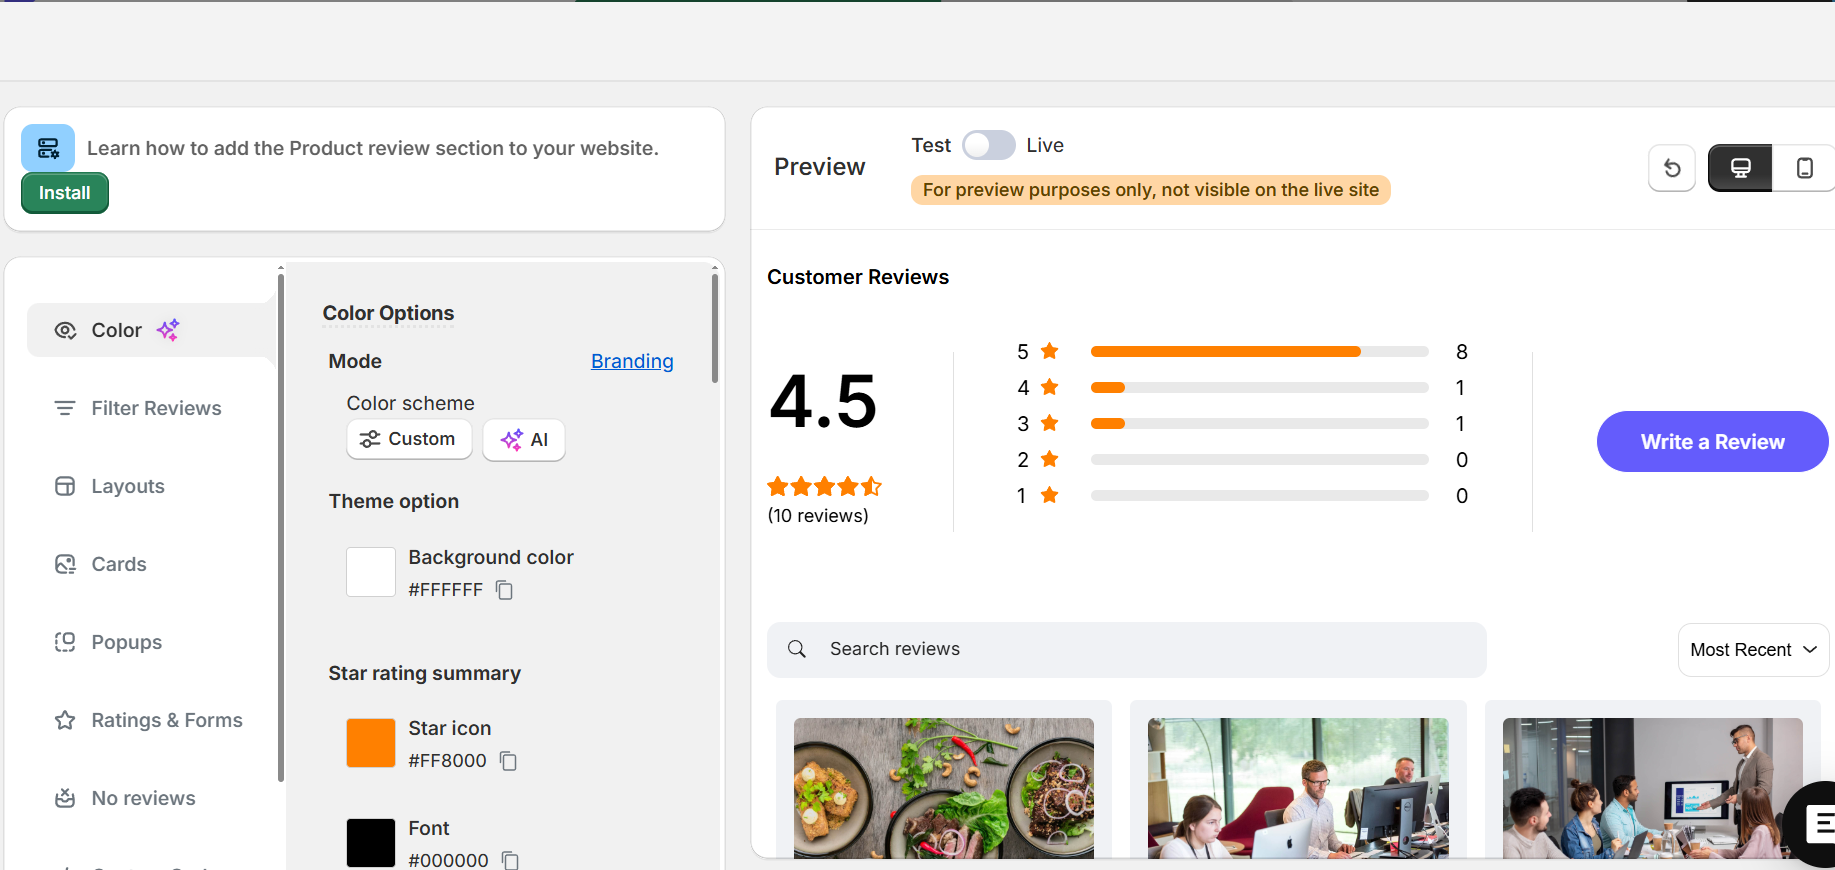The image size is (1835, 870).
Task: Select Custom color scheme
Action: [x=409, y=439]
